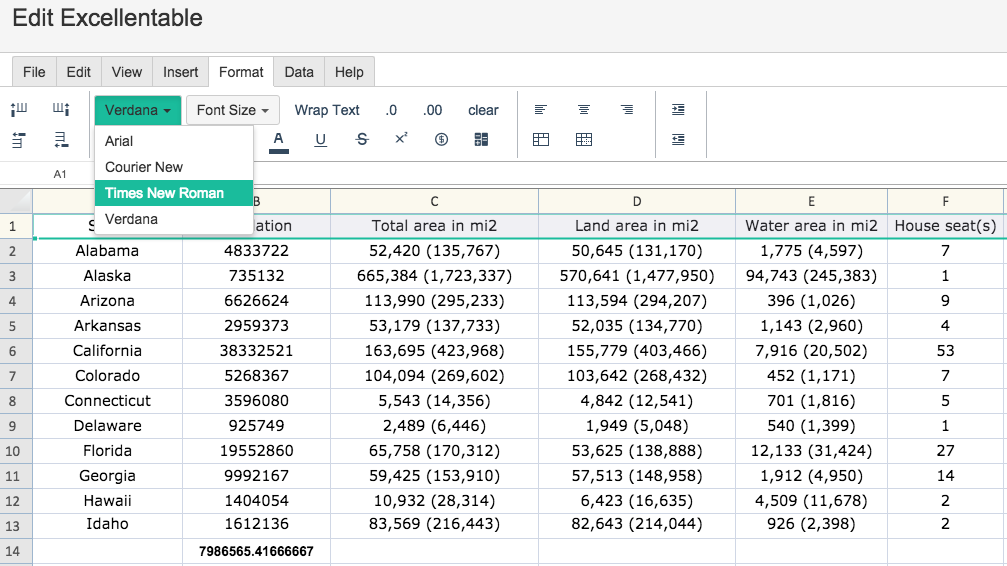This screenshot has width=1007, height=566.
Task: Center align the text
Action: click(x=584, y=110)
